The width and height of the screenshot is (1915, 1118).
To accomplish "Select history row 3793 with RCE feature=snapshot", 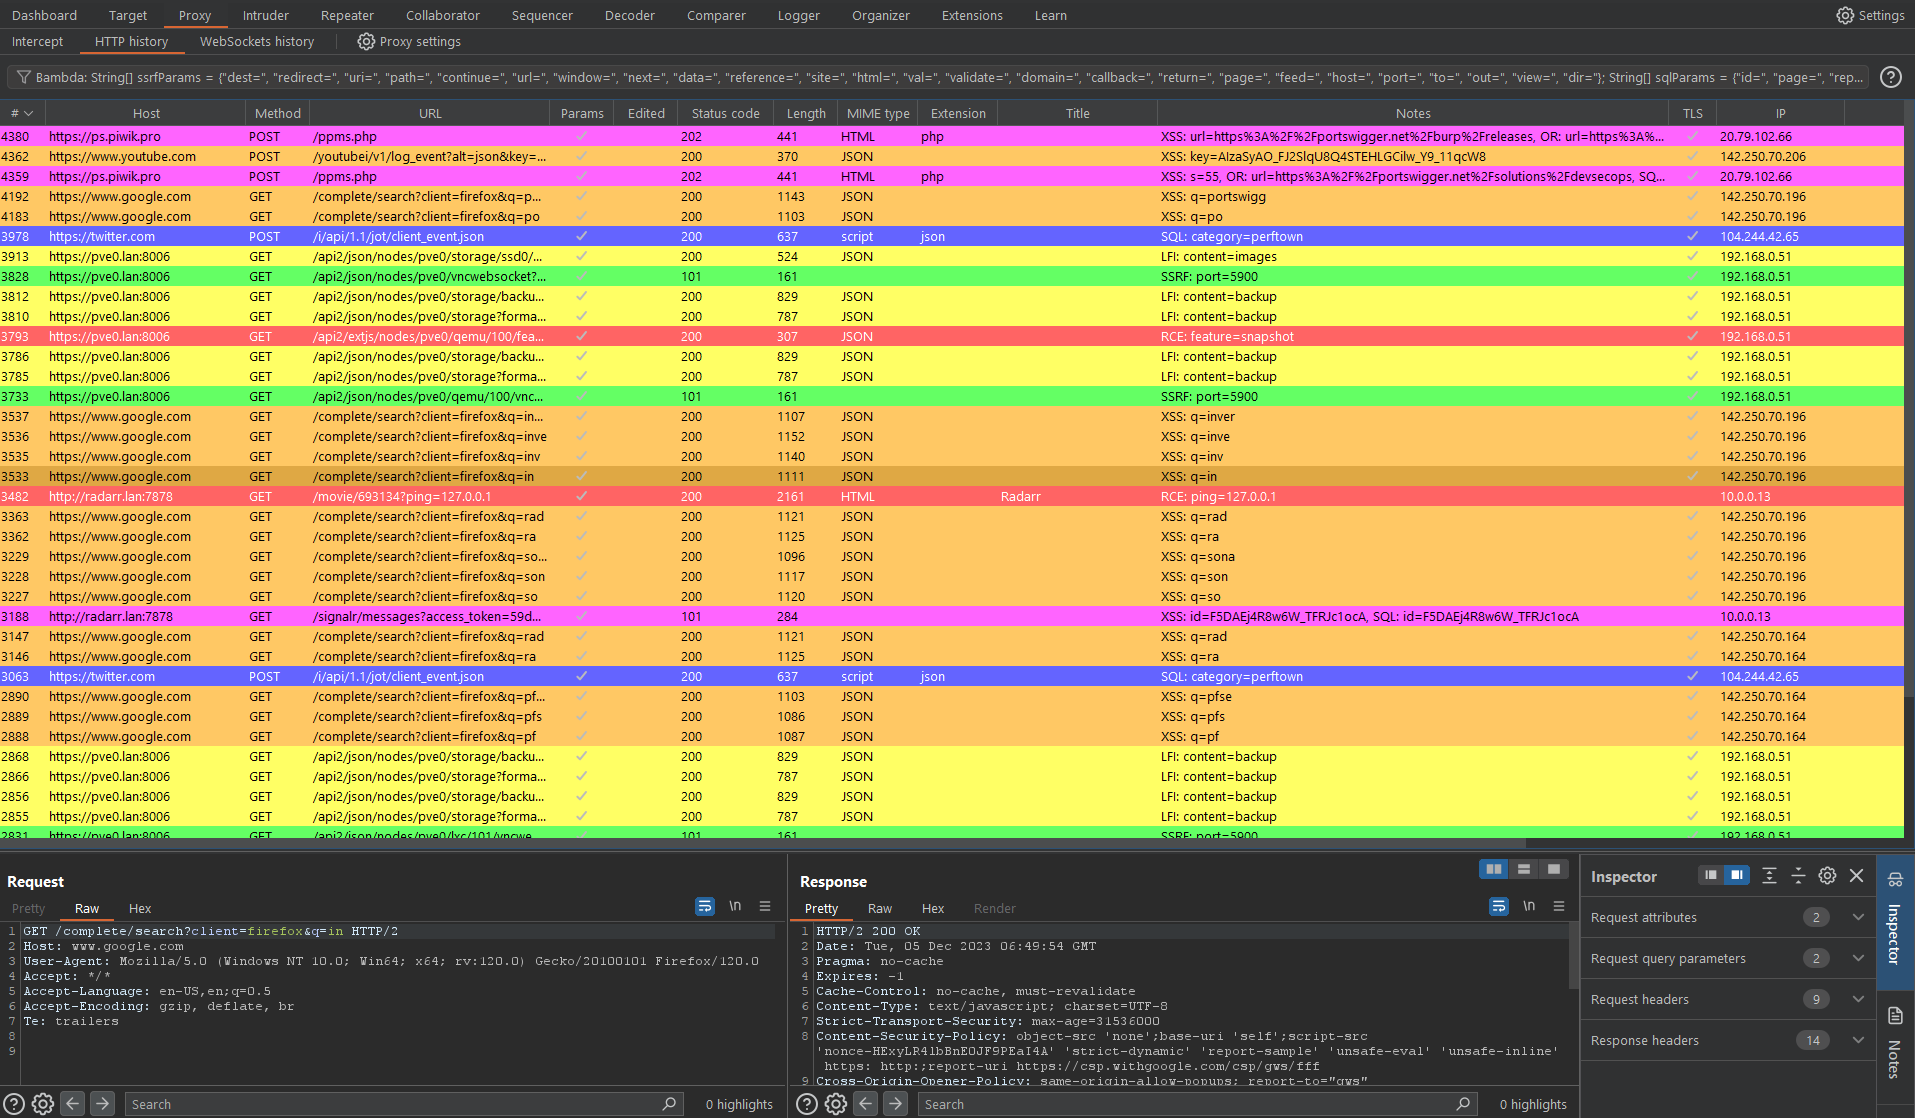I will [x=952, y=336].
